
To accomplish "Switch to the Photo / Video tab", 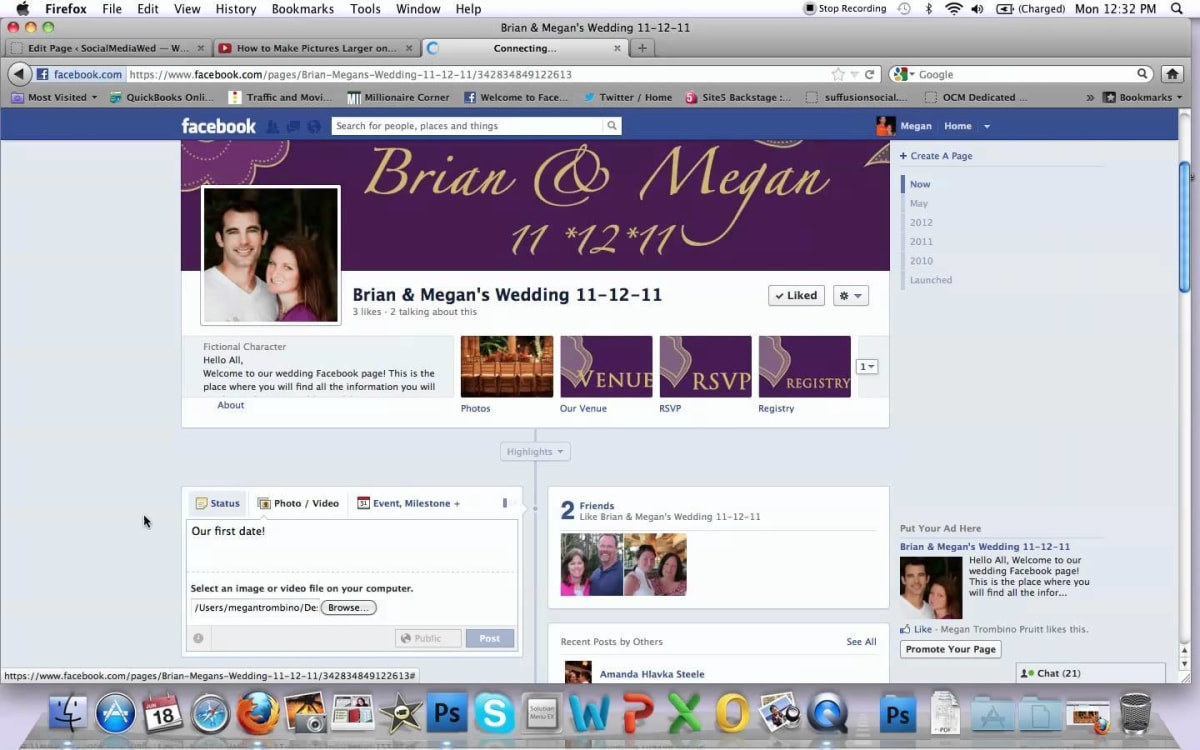I will [298, 503].
